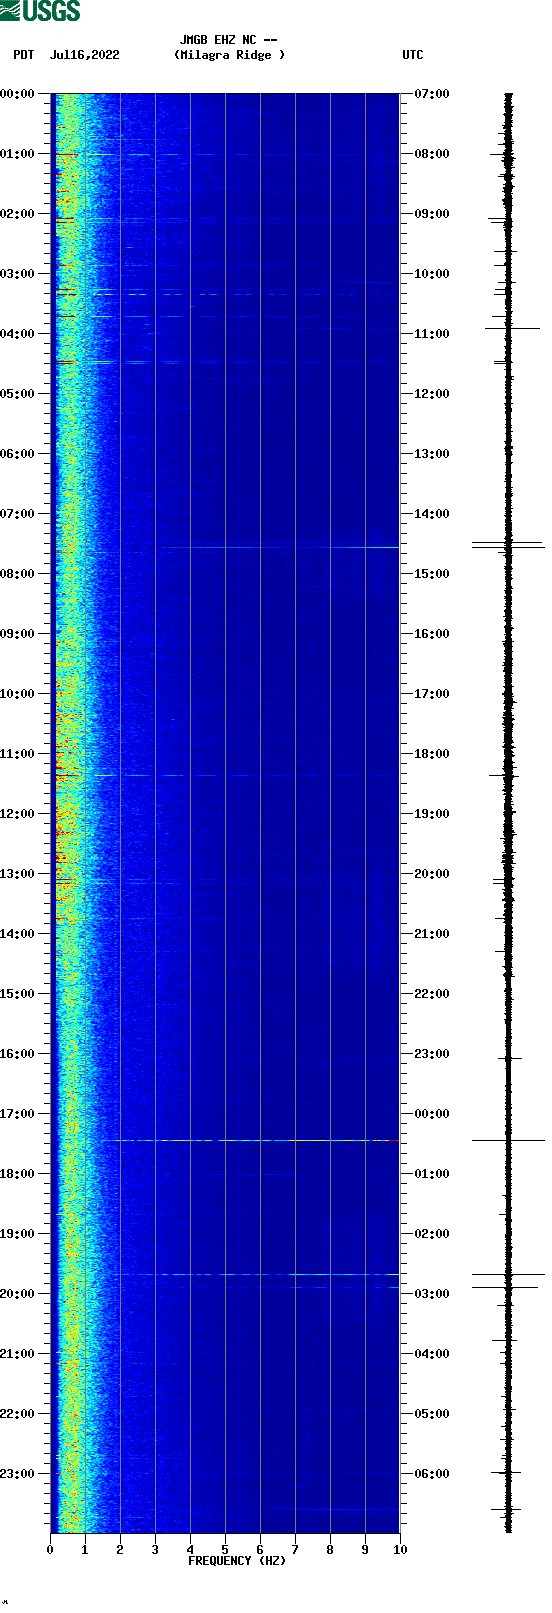The width and height of the screenshot is (552, 1613).
Task: Click the 06:00 UTC time label
Action: pos(432,1474)
